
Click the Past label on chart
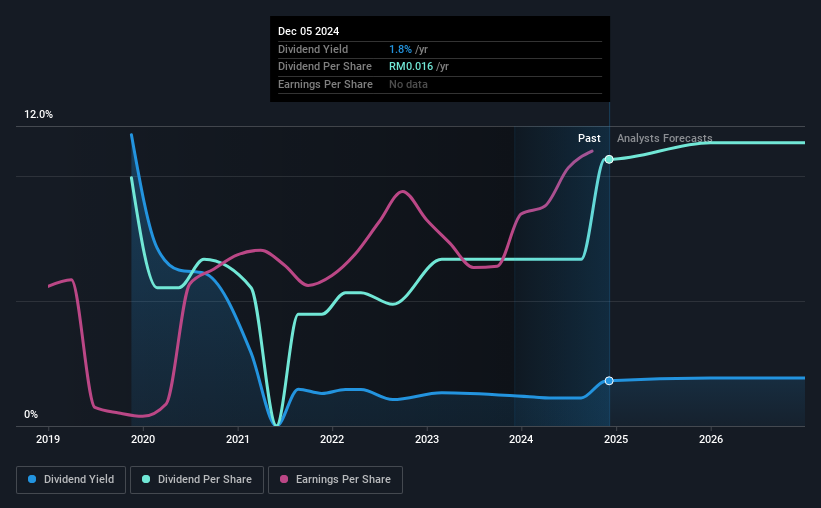pos(589,138)
